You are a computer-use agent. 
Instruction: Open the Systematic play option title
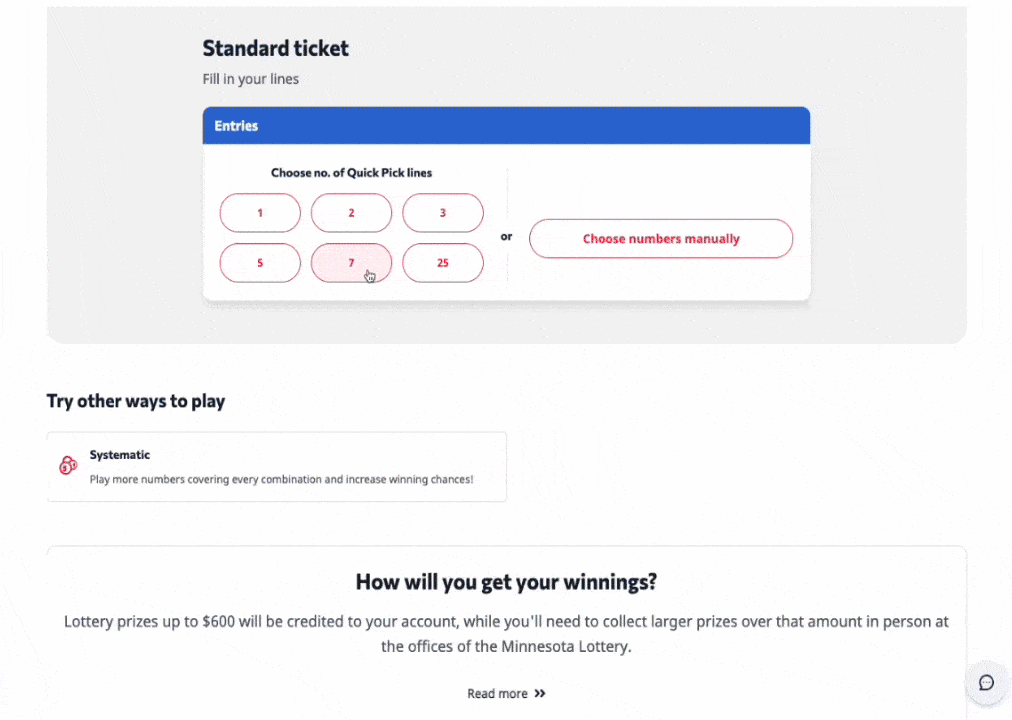pos(120,455)
